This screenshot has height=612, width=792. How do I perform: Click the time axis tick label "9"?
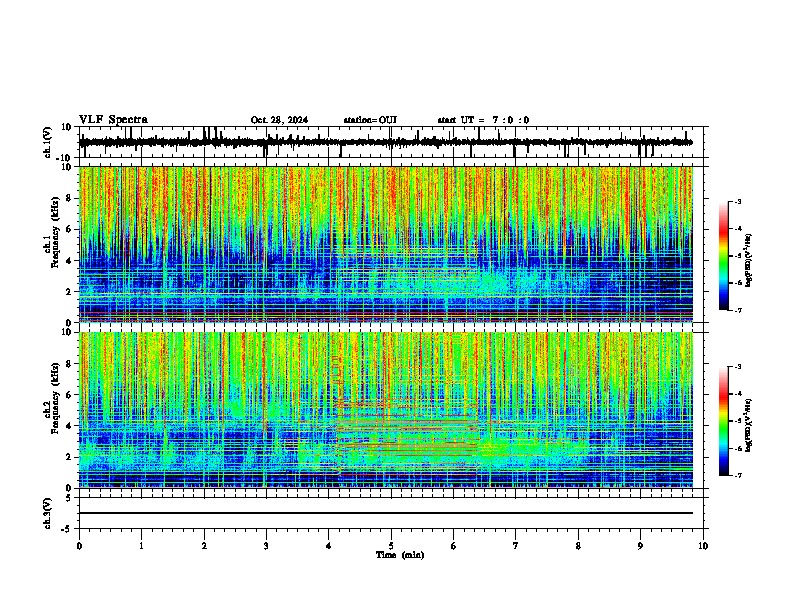coord(640,546)
